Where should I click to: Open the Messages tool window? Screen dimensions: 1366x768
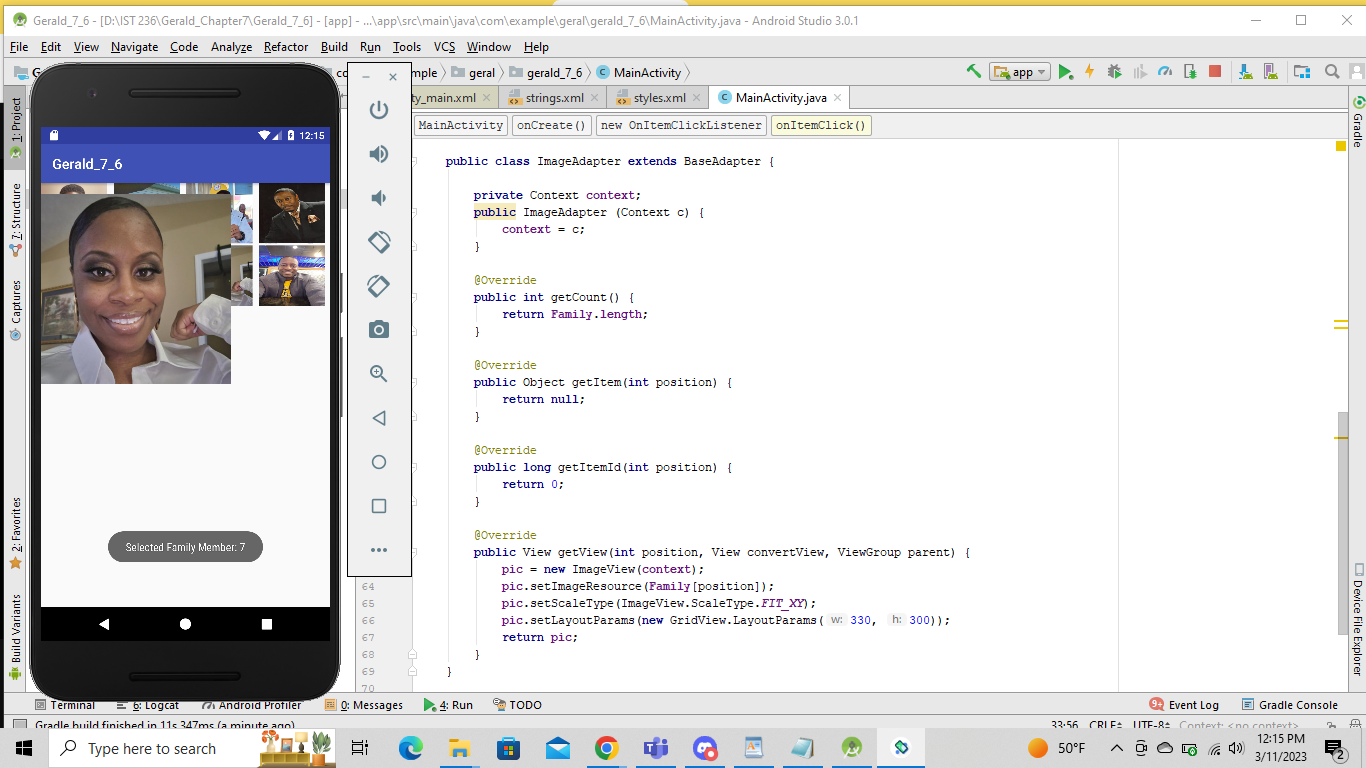[364, 705]
